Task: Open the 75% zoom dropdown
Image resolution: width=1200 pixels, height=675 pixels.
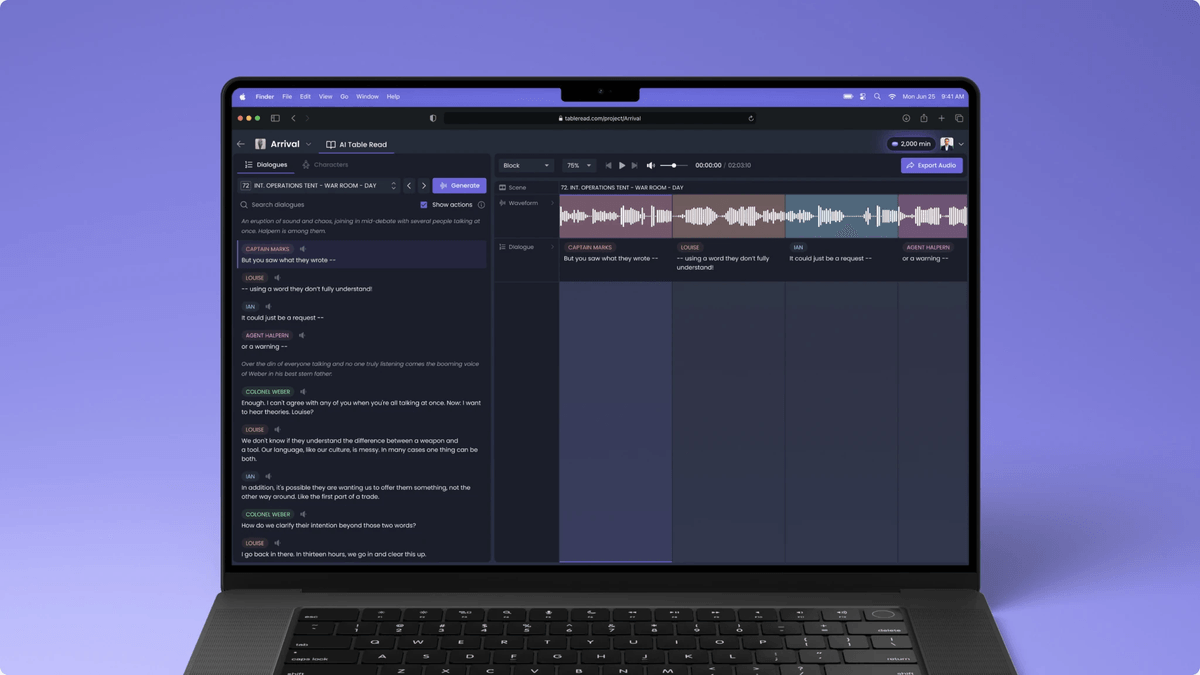Action: (579, 165)
